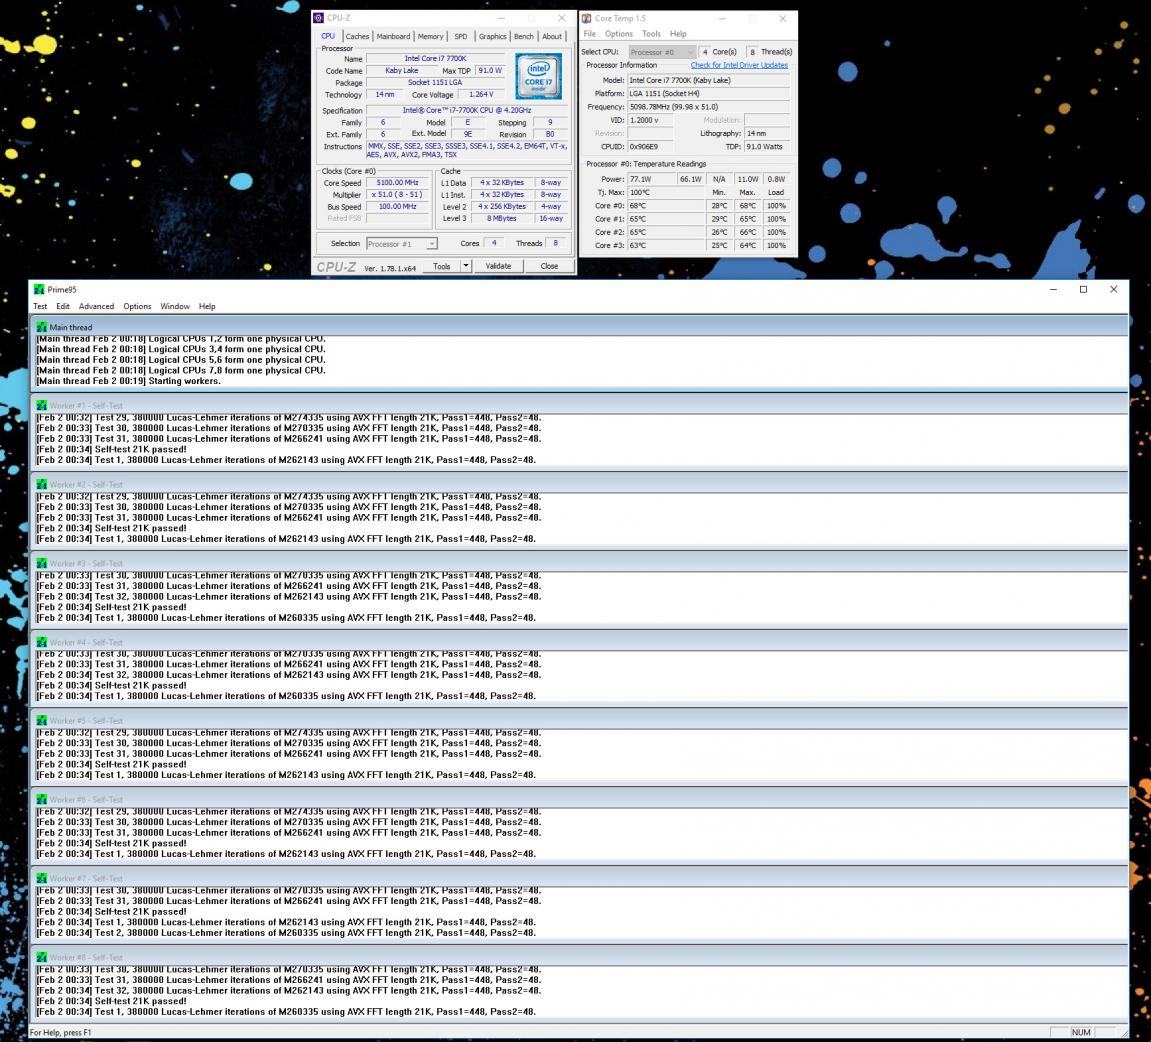Click the Worker #5 Self-Test window icon
Screen dimensions: 1151x1042
[x=42, y=721]
